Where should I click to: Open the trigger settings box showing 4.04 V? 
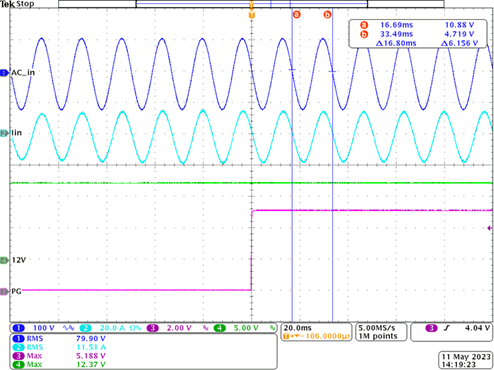tap(452, 332)
